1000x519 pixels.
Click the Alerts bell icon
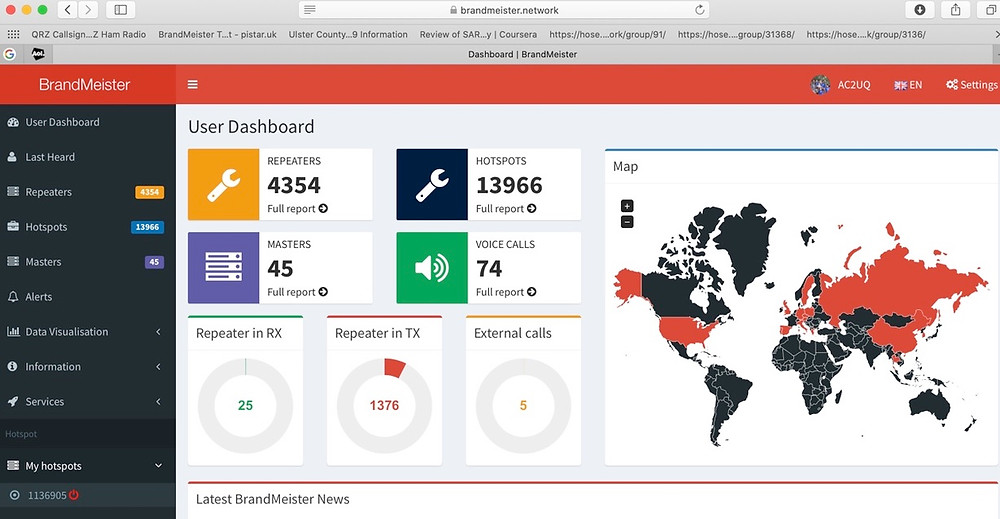tap(13, 296)
